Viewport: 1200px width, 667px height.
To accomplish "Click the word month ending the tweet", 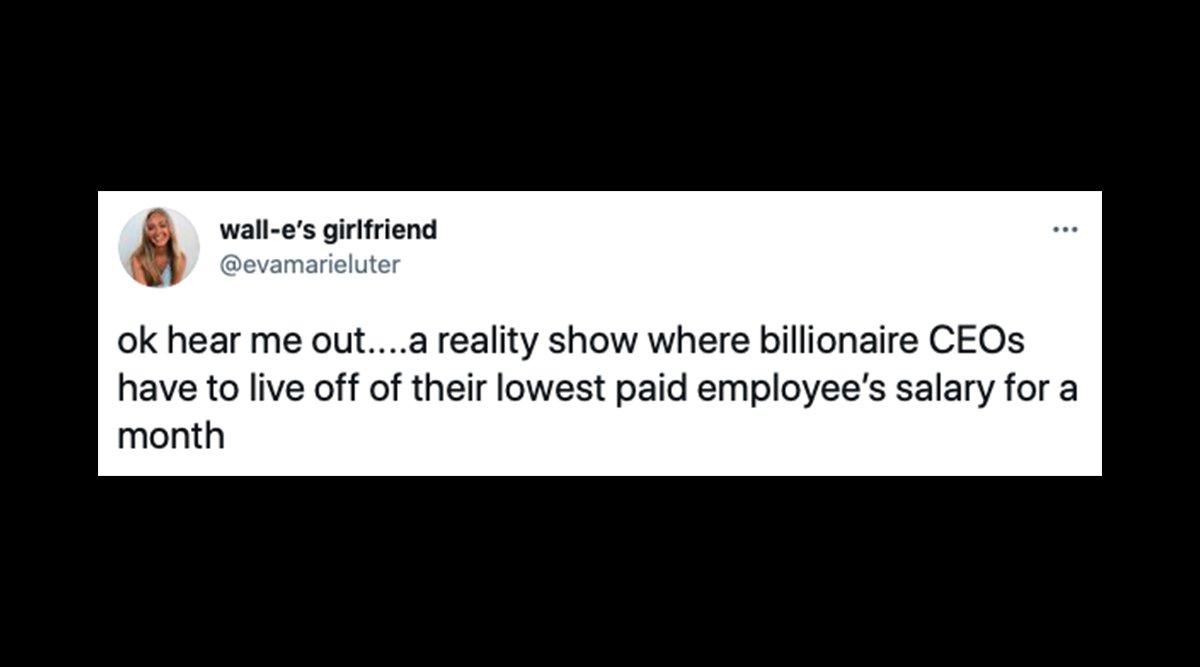I will 168,435.
